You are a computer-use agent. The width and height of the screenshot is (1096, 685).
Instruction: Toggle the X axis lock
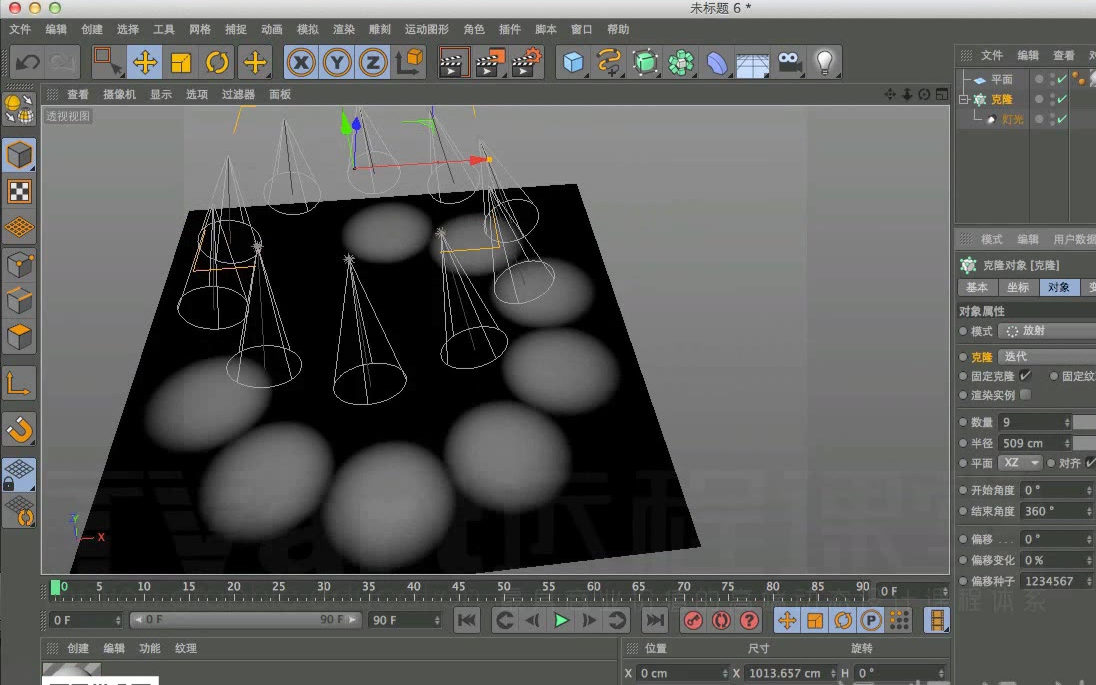pos(301,63)
